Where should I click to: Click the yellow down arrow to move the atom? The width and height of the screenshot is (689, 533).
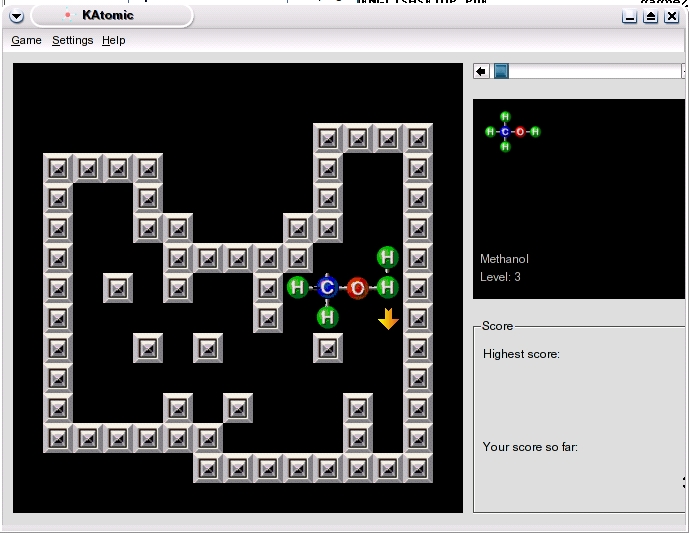(x=388, y=319)
